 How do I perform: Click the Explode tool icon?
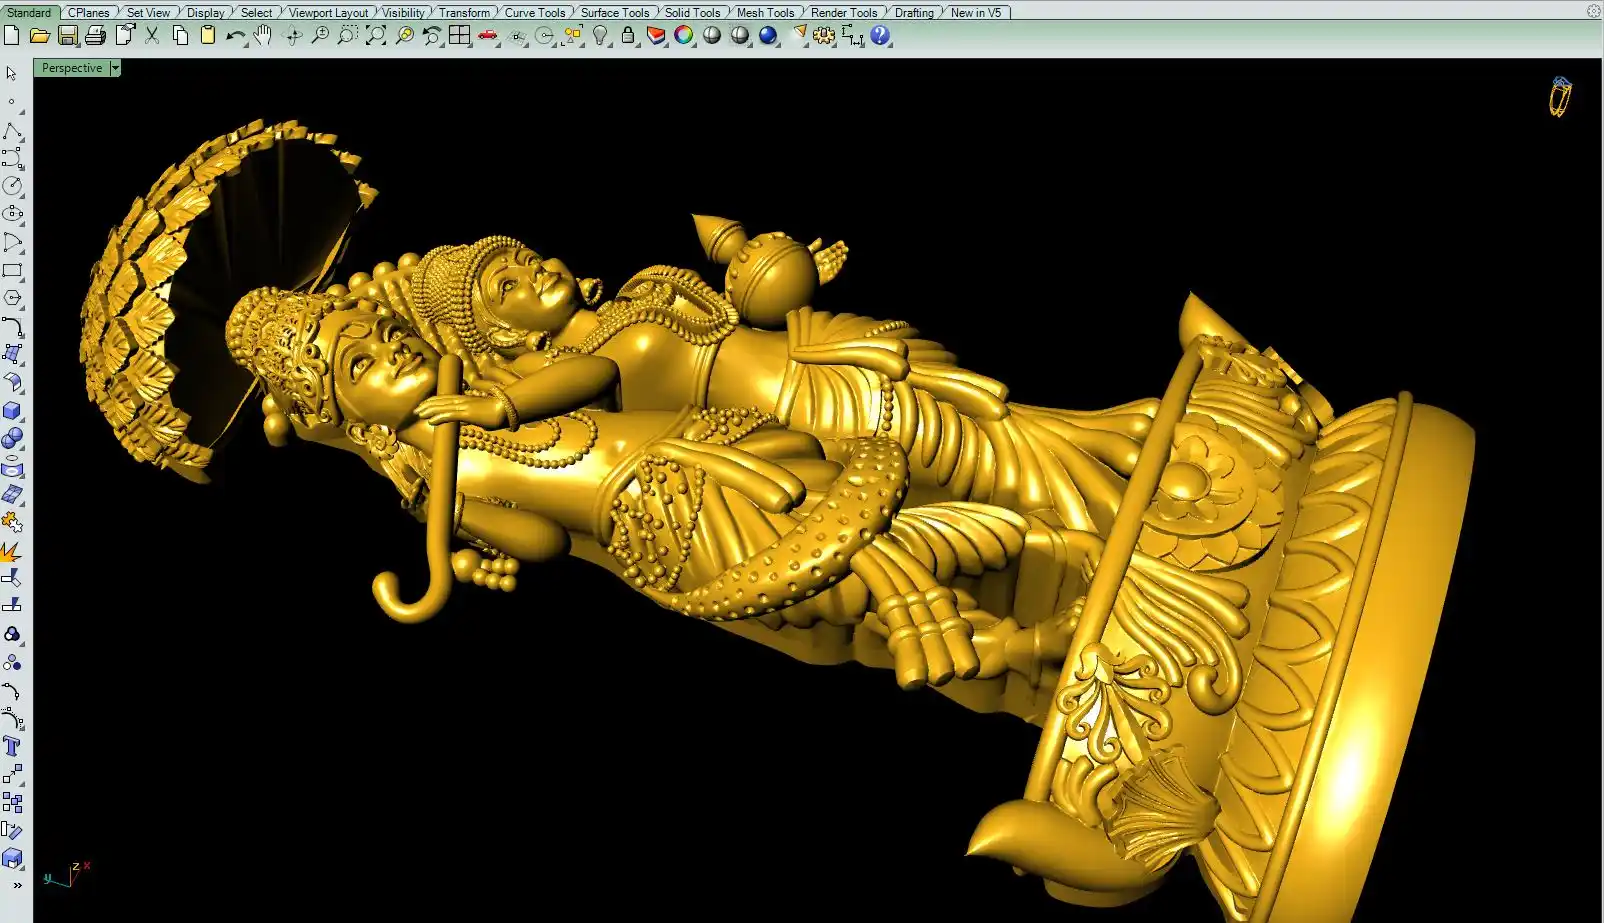click(12, 551)
